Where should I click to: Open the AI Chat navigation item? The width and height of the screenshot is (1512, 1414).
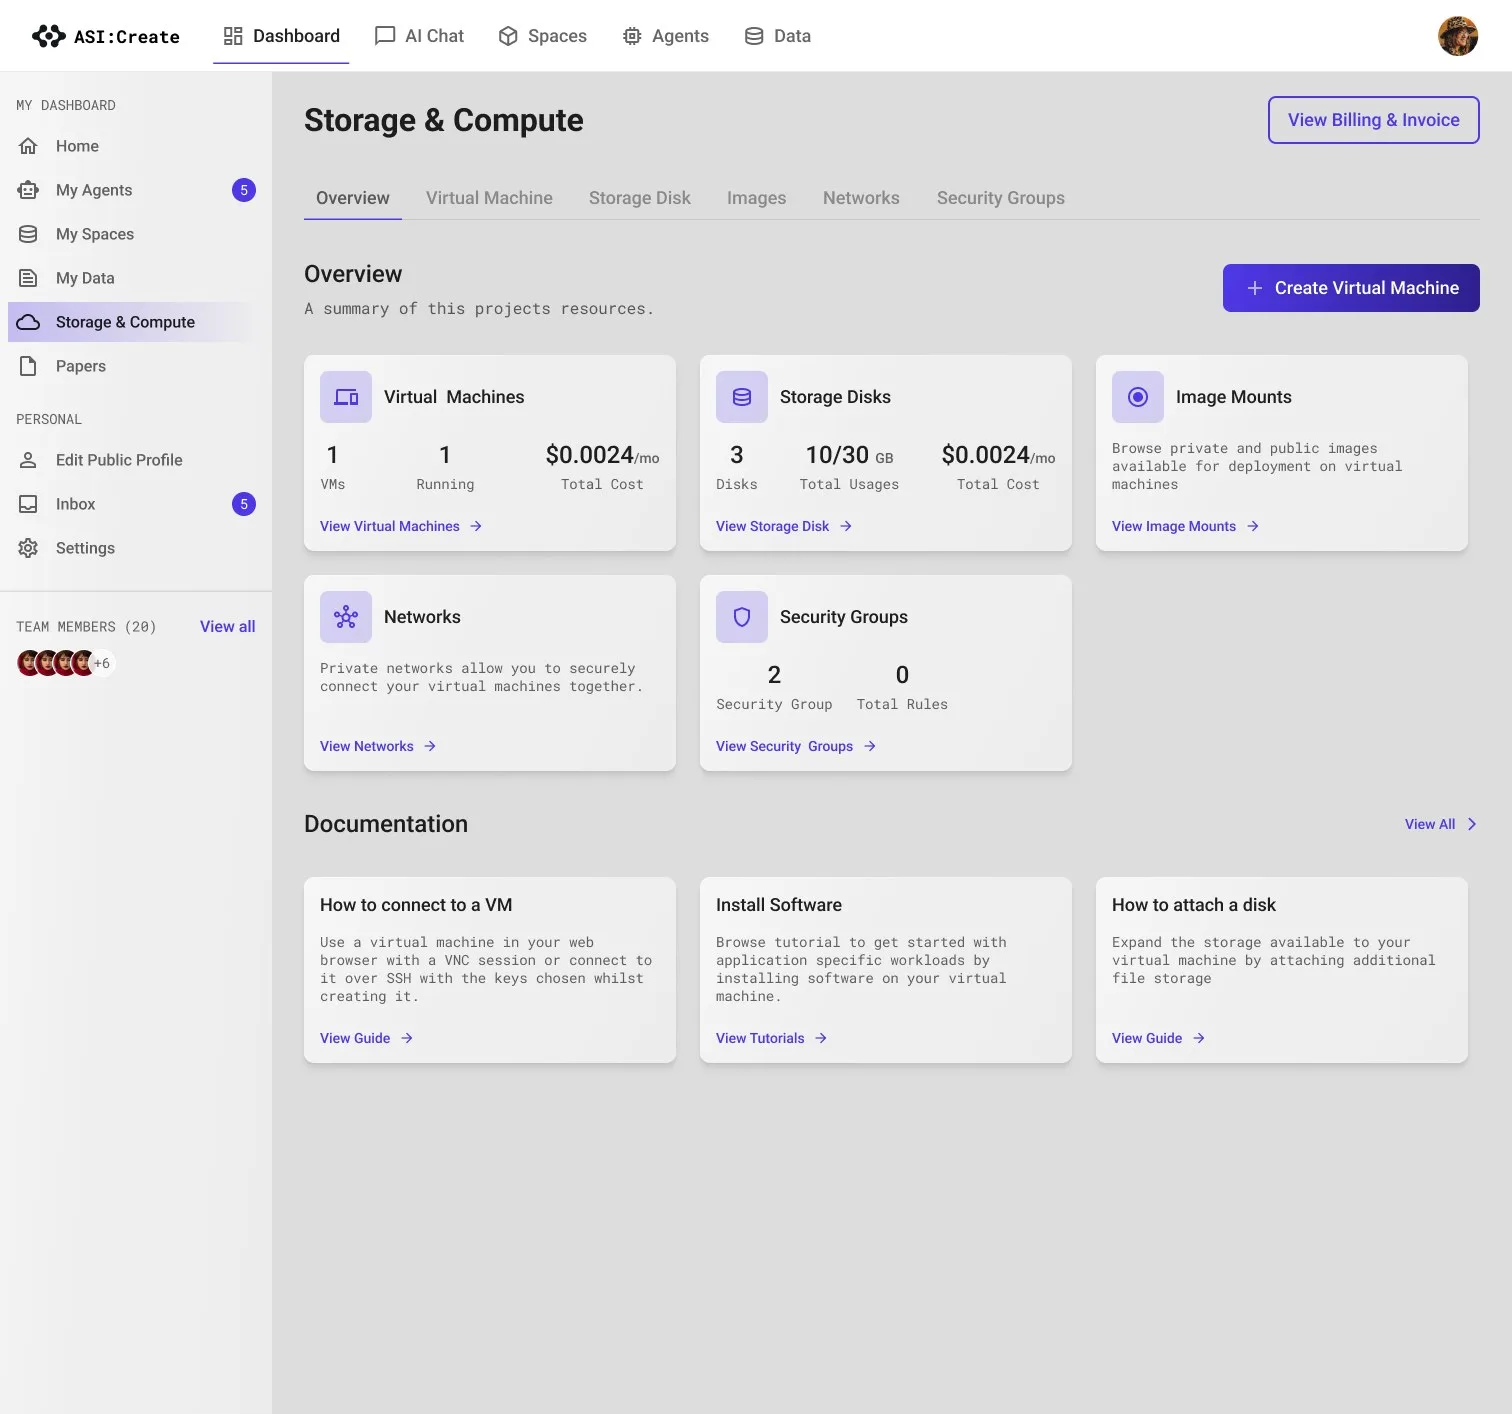(419, 36)
